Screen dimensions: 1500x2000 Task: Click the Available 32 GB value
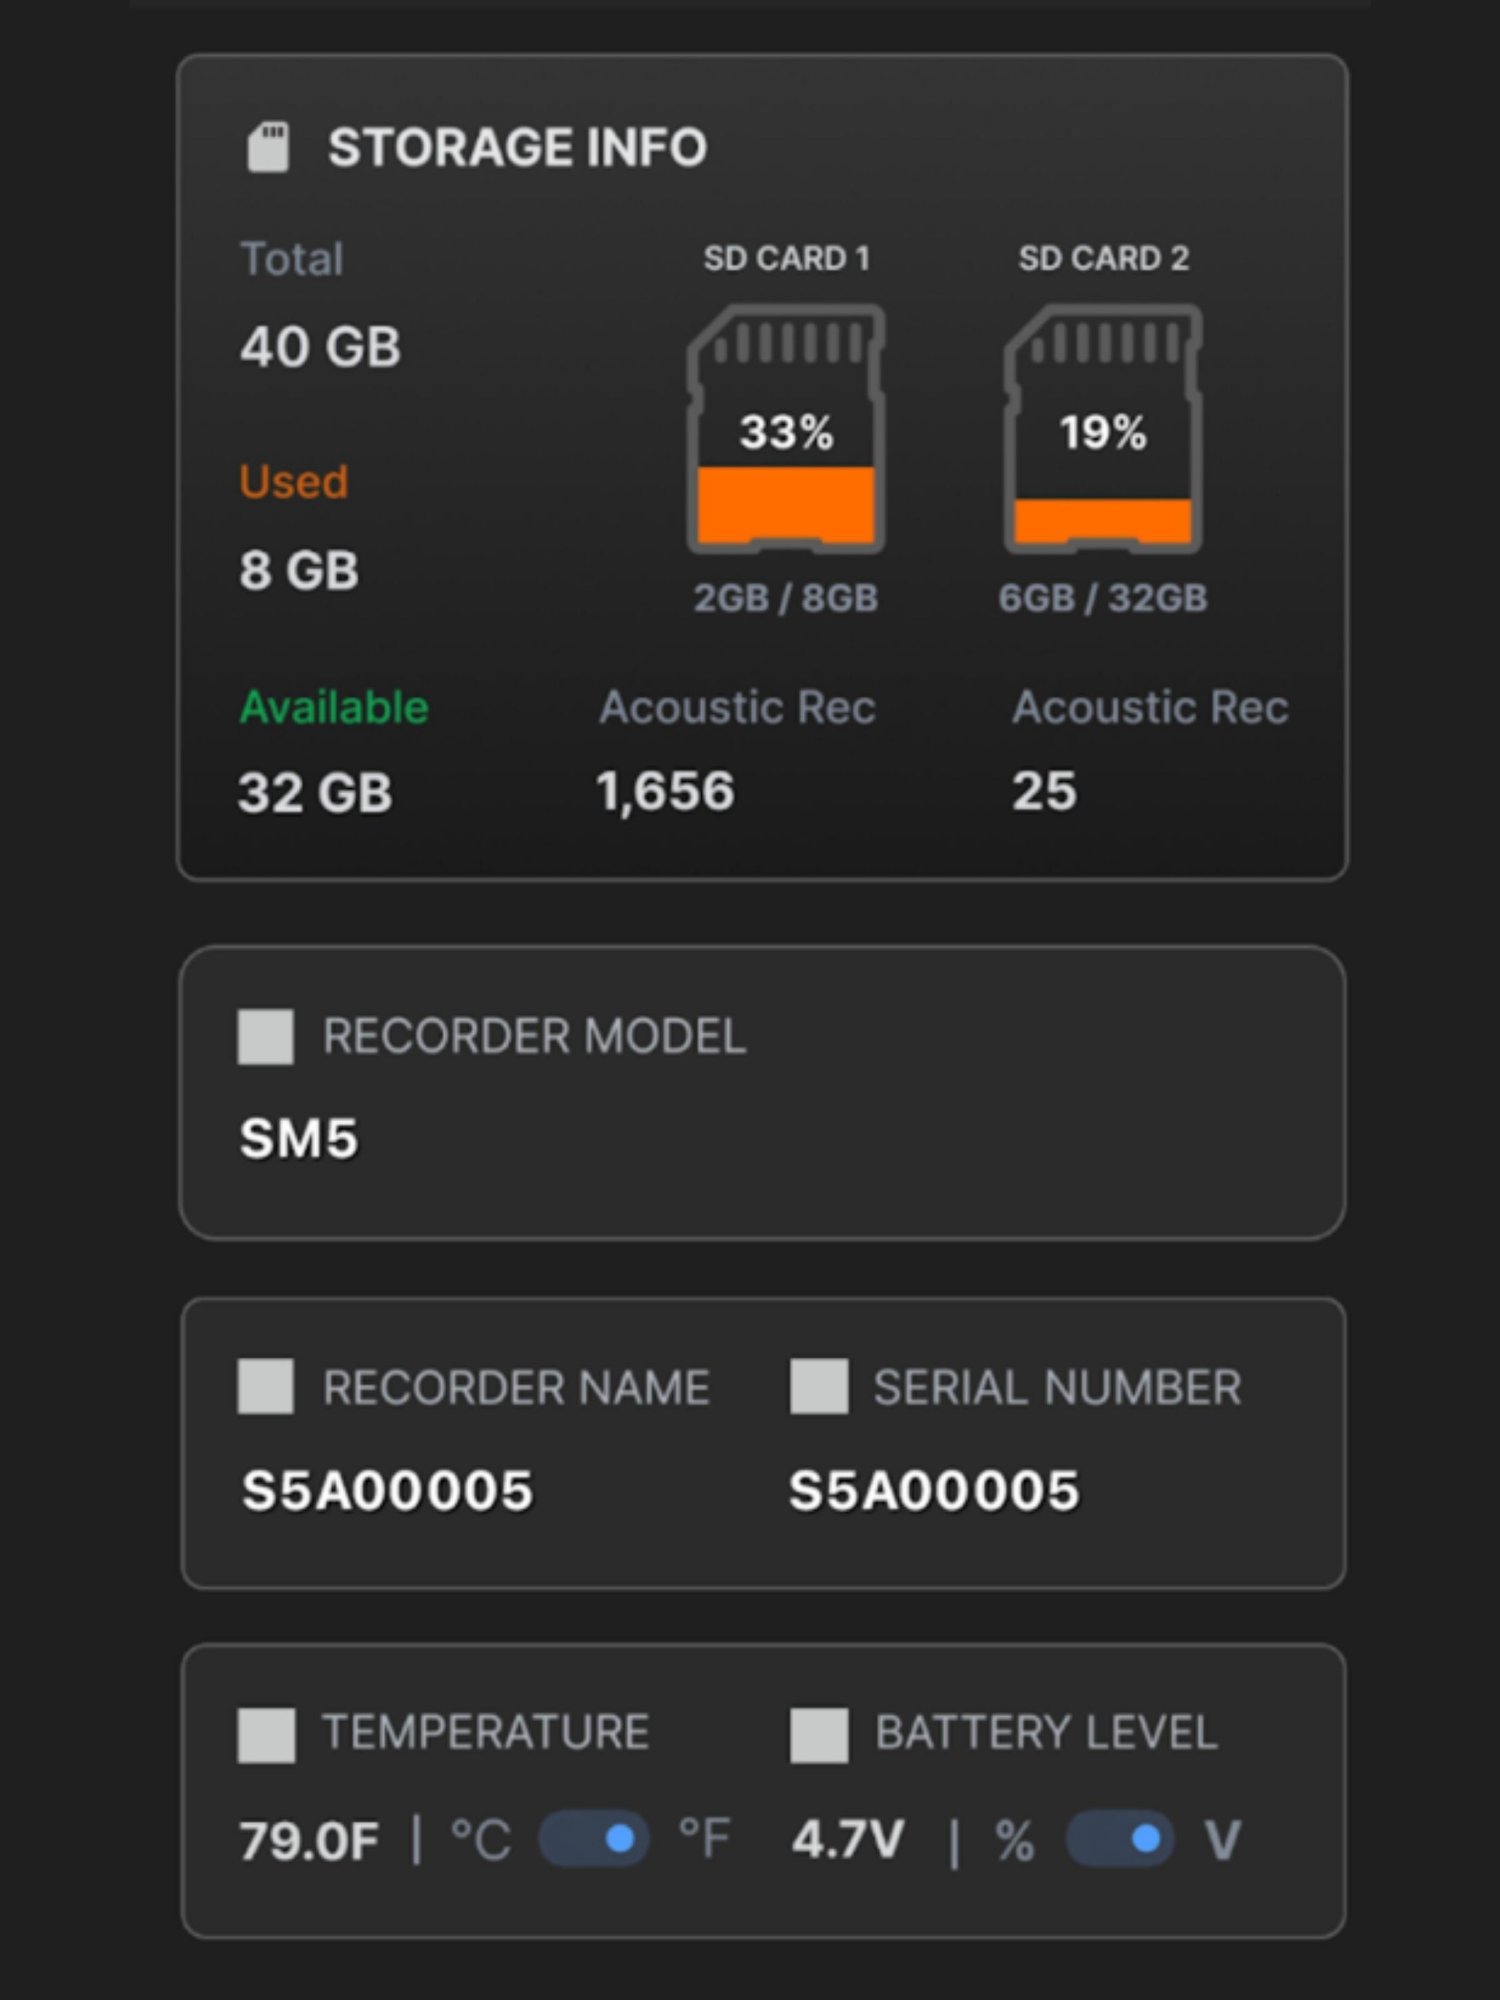coord(315,793)
